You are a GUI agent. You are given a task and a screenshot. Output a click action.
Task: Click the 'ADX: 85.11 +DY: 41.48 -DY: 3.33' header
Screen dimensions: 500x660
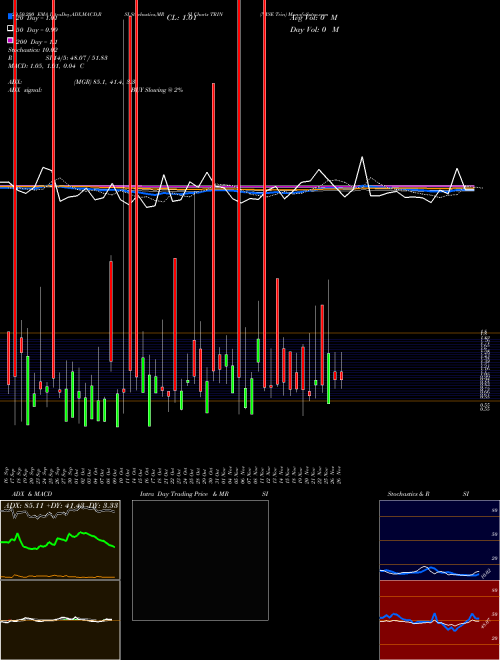click(x=61, y=505)
